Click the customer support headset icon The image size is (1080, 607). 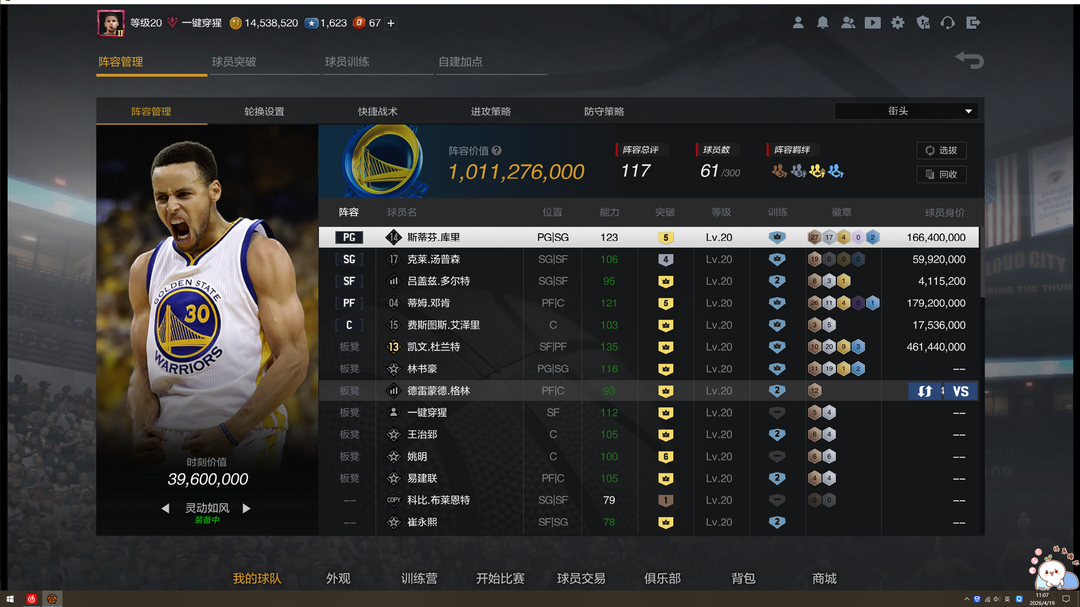click(x=948, y=23)
